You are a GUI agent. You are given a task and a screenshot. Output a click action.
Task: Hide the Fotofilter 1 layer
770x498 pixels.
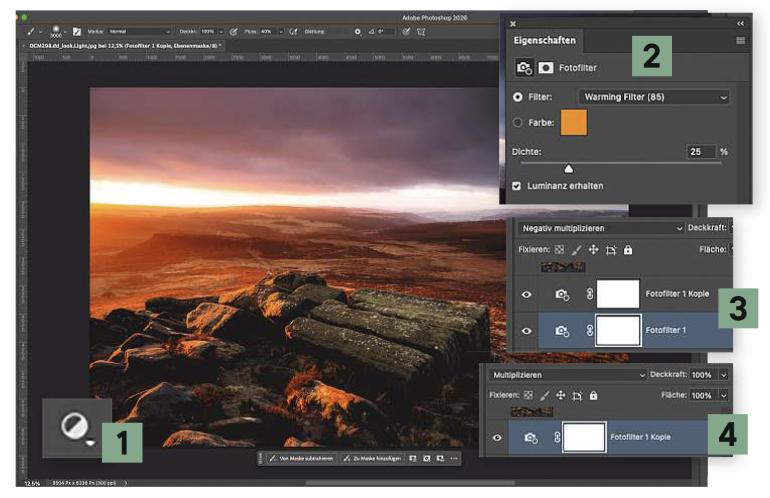(526, 331)
